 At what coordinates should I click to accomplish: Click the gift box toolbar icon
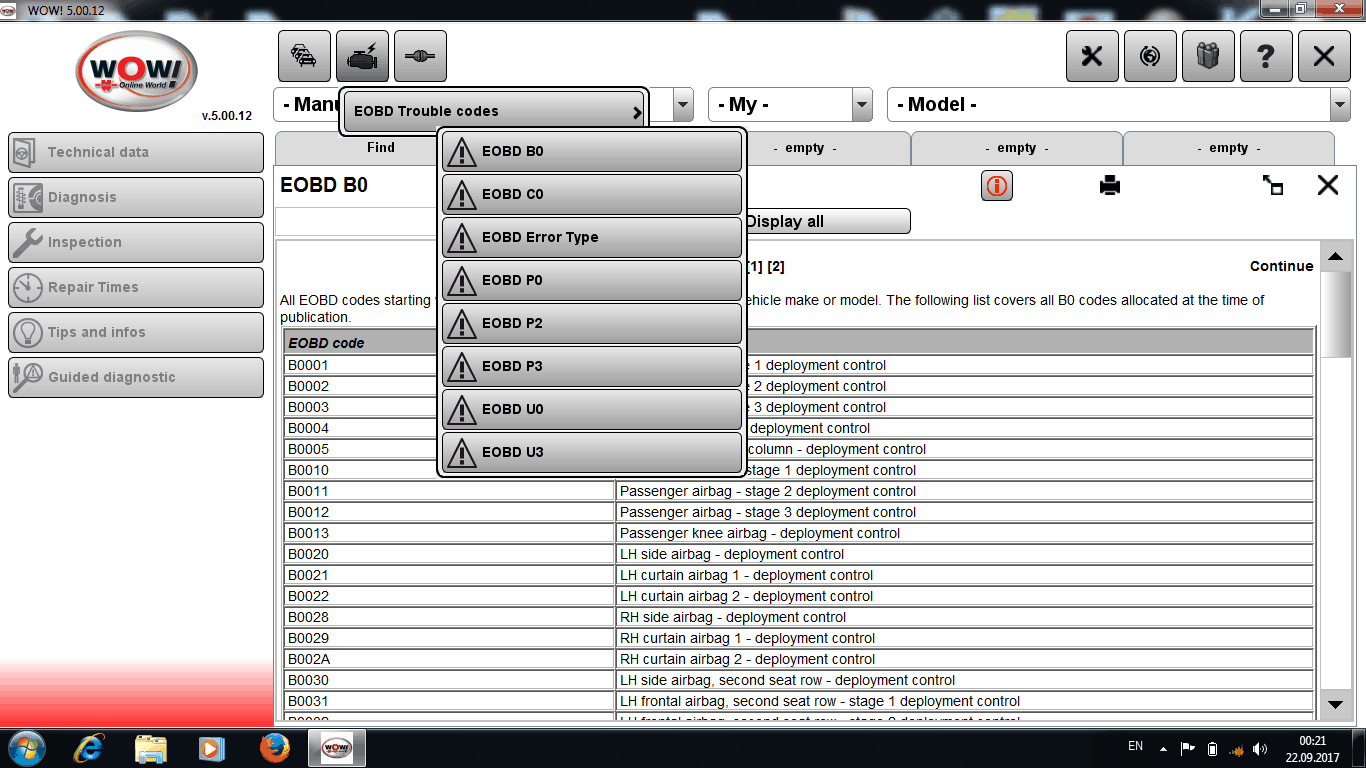pos(1208,56)
